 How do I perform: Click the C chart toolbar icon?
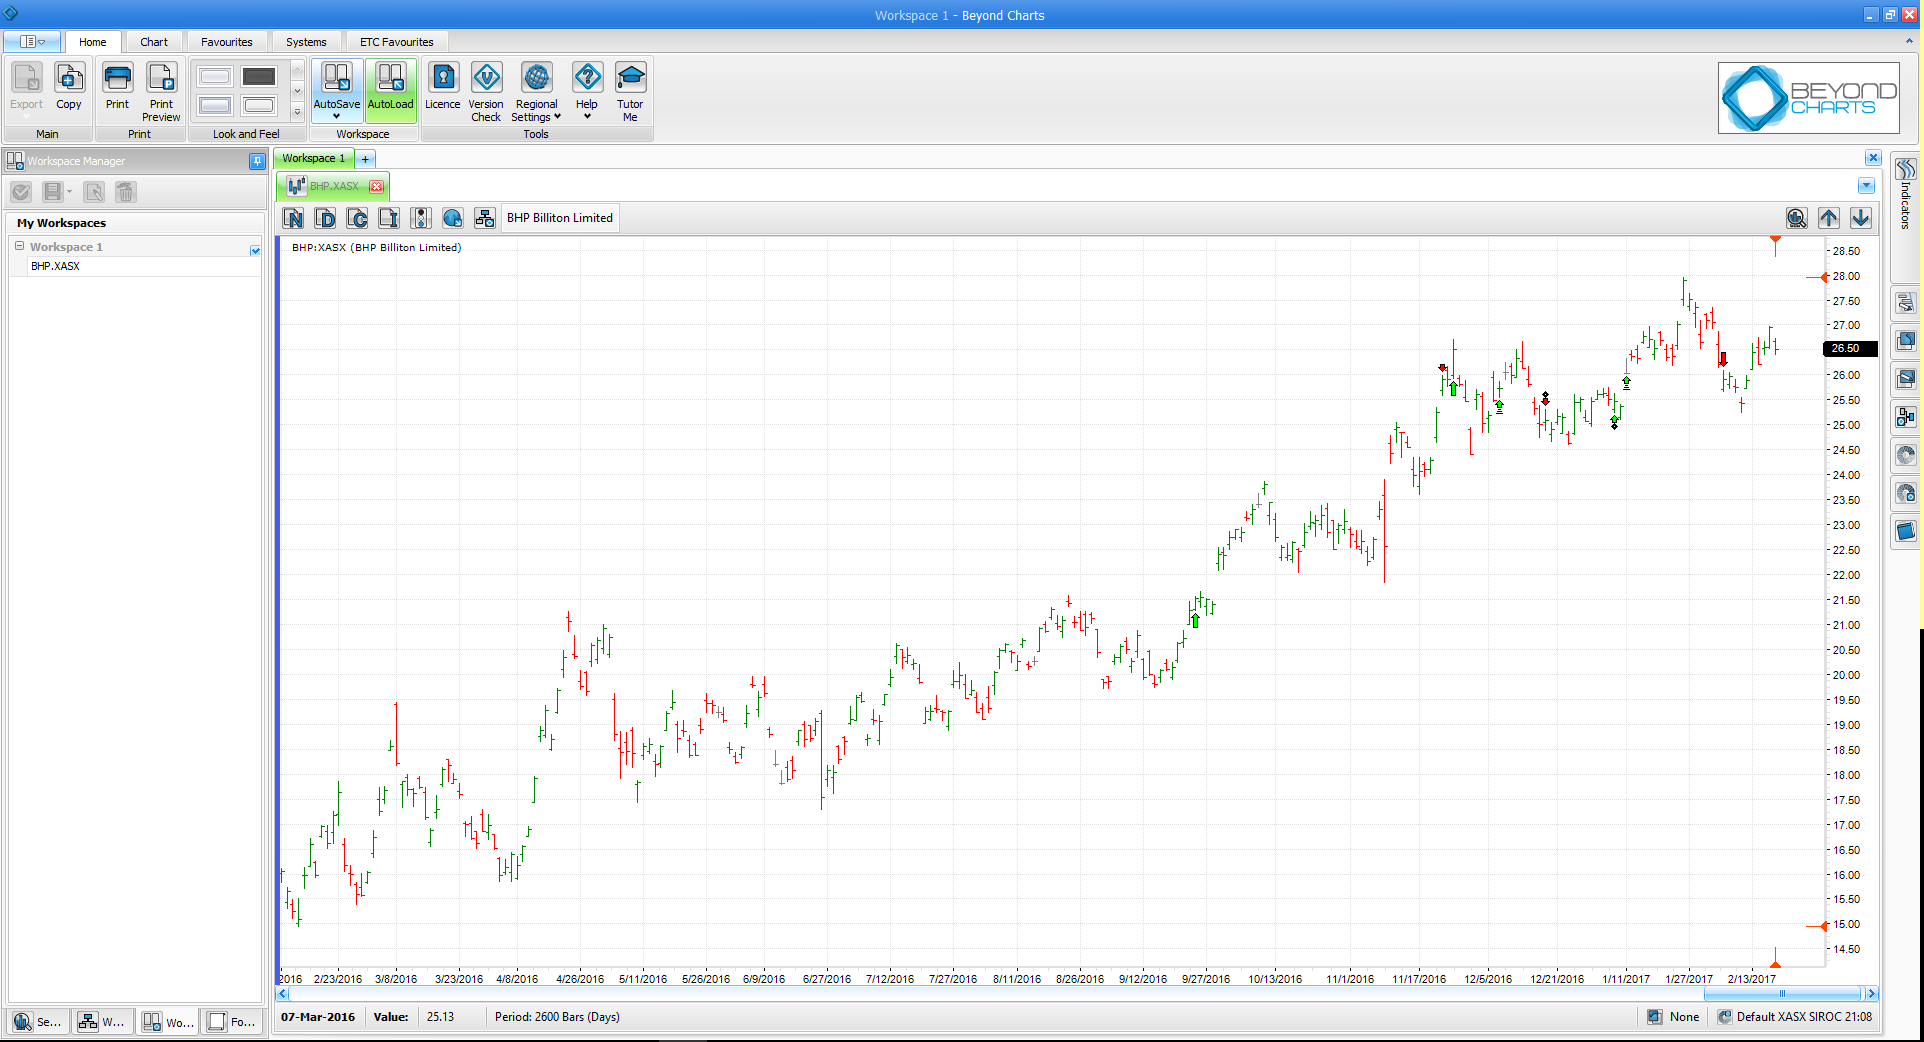point(357,218)
